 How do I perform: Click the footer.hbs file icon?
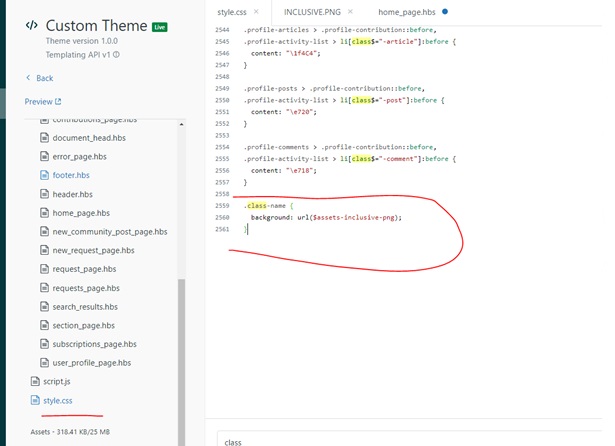click(x=44, y=175)
